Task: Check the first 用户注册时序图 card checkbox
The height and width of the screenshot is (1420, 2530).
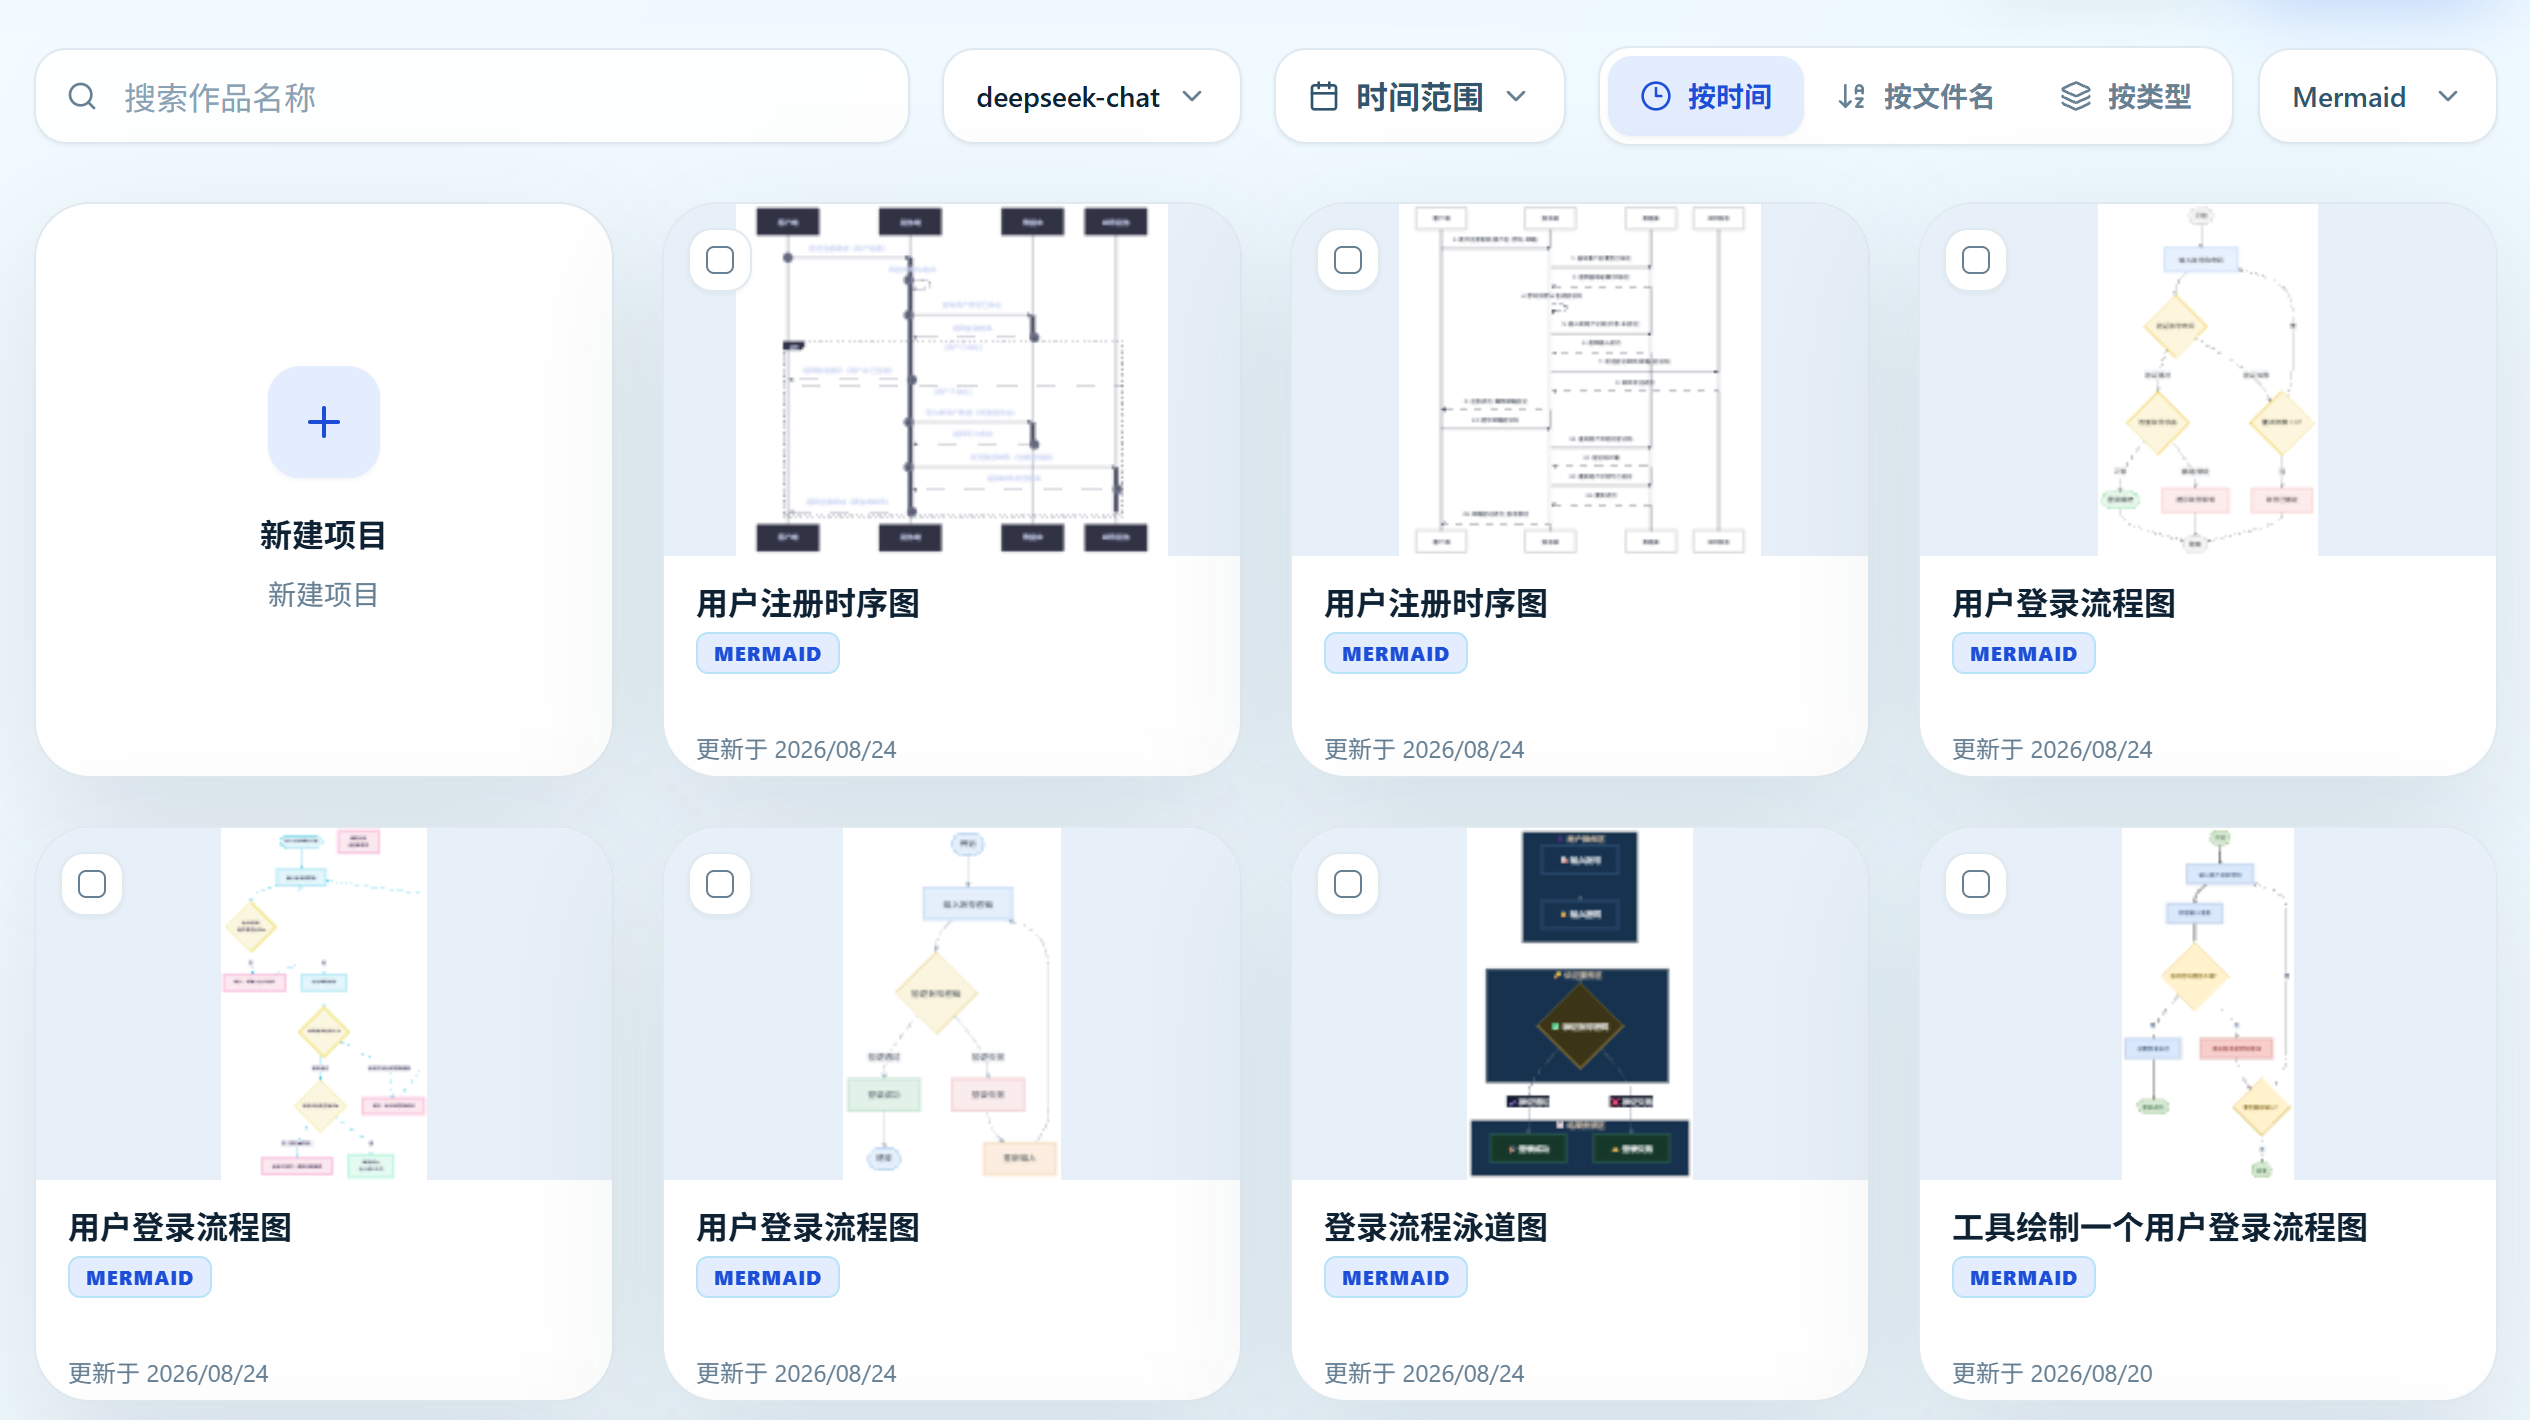Action: pyautogui.click(x=720, y=260)
